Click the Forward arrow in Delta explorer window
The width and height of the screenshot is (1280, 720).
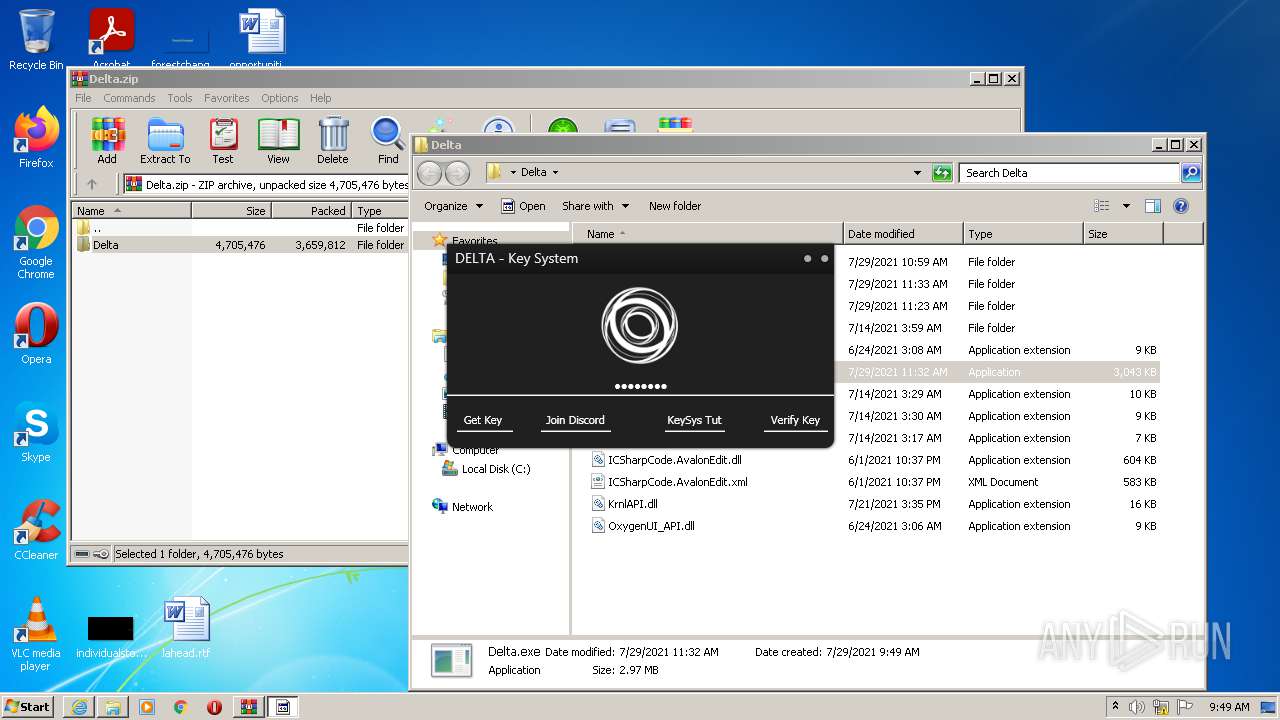point(457,173)
